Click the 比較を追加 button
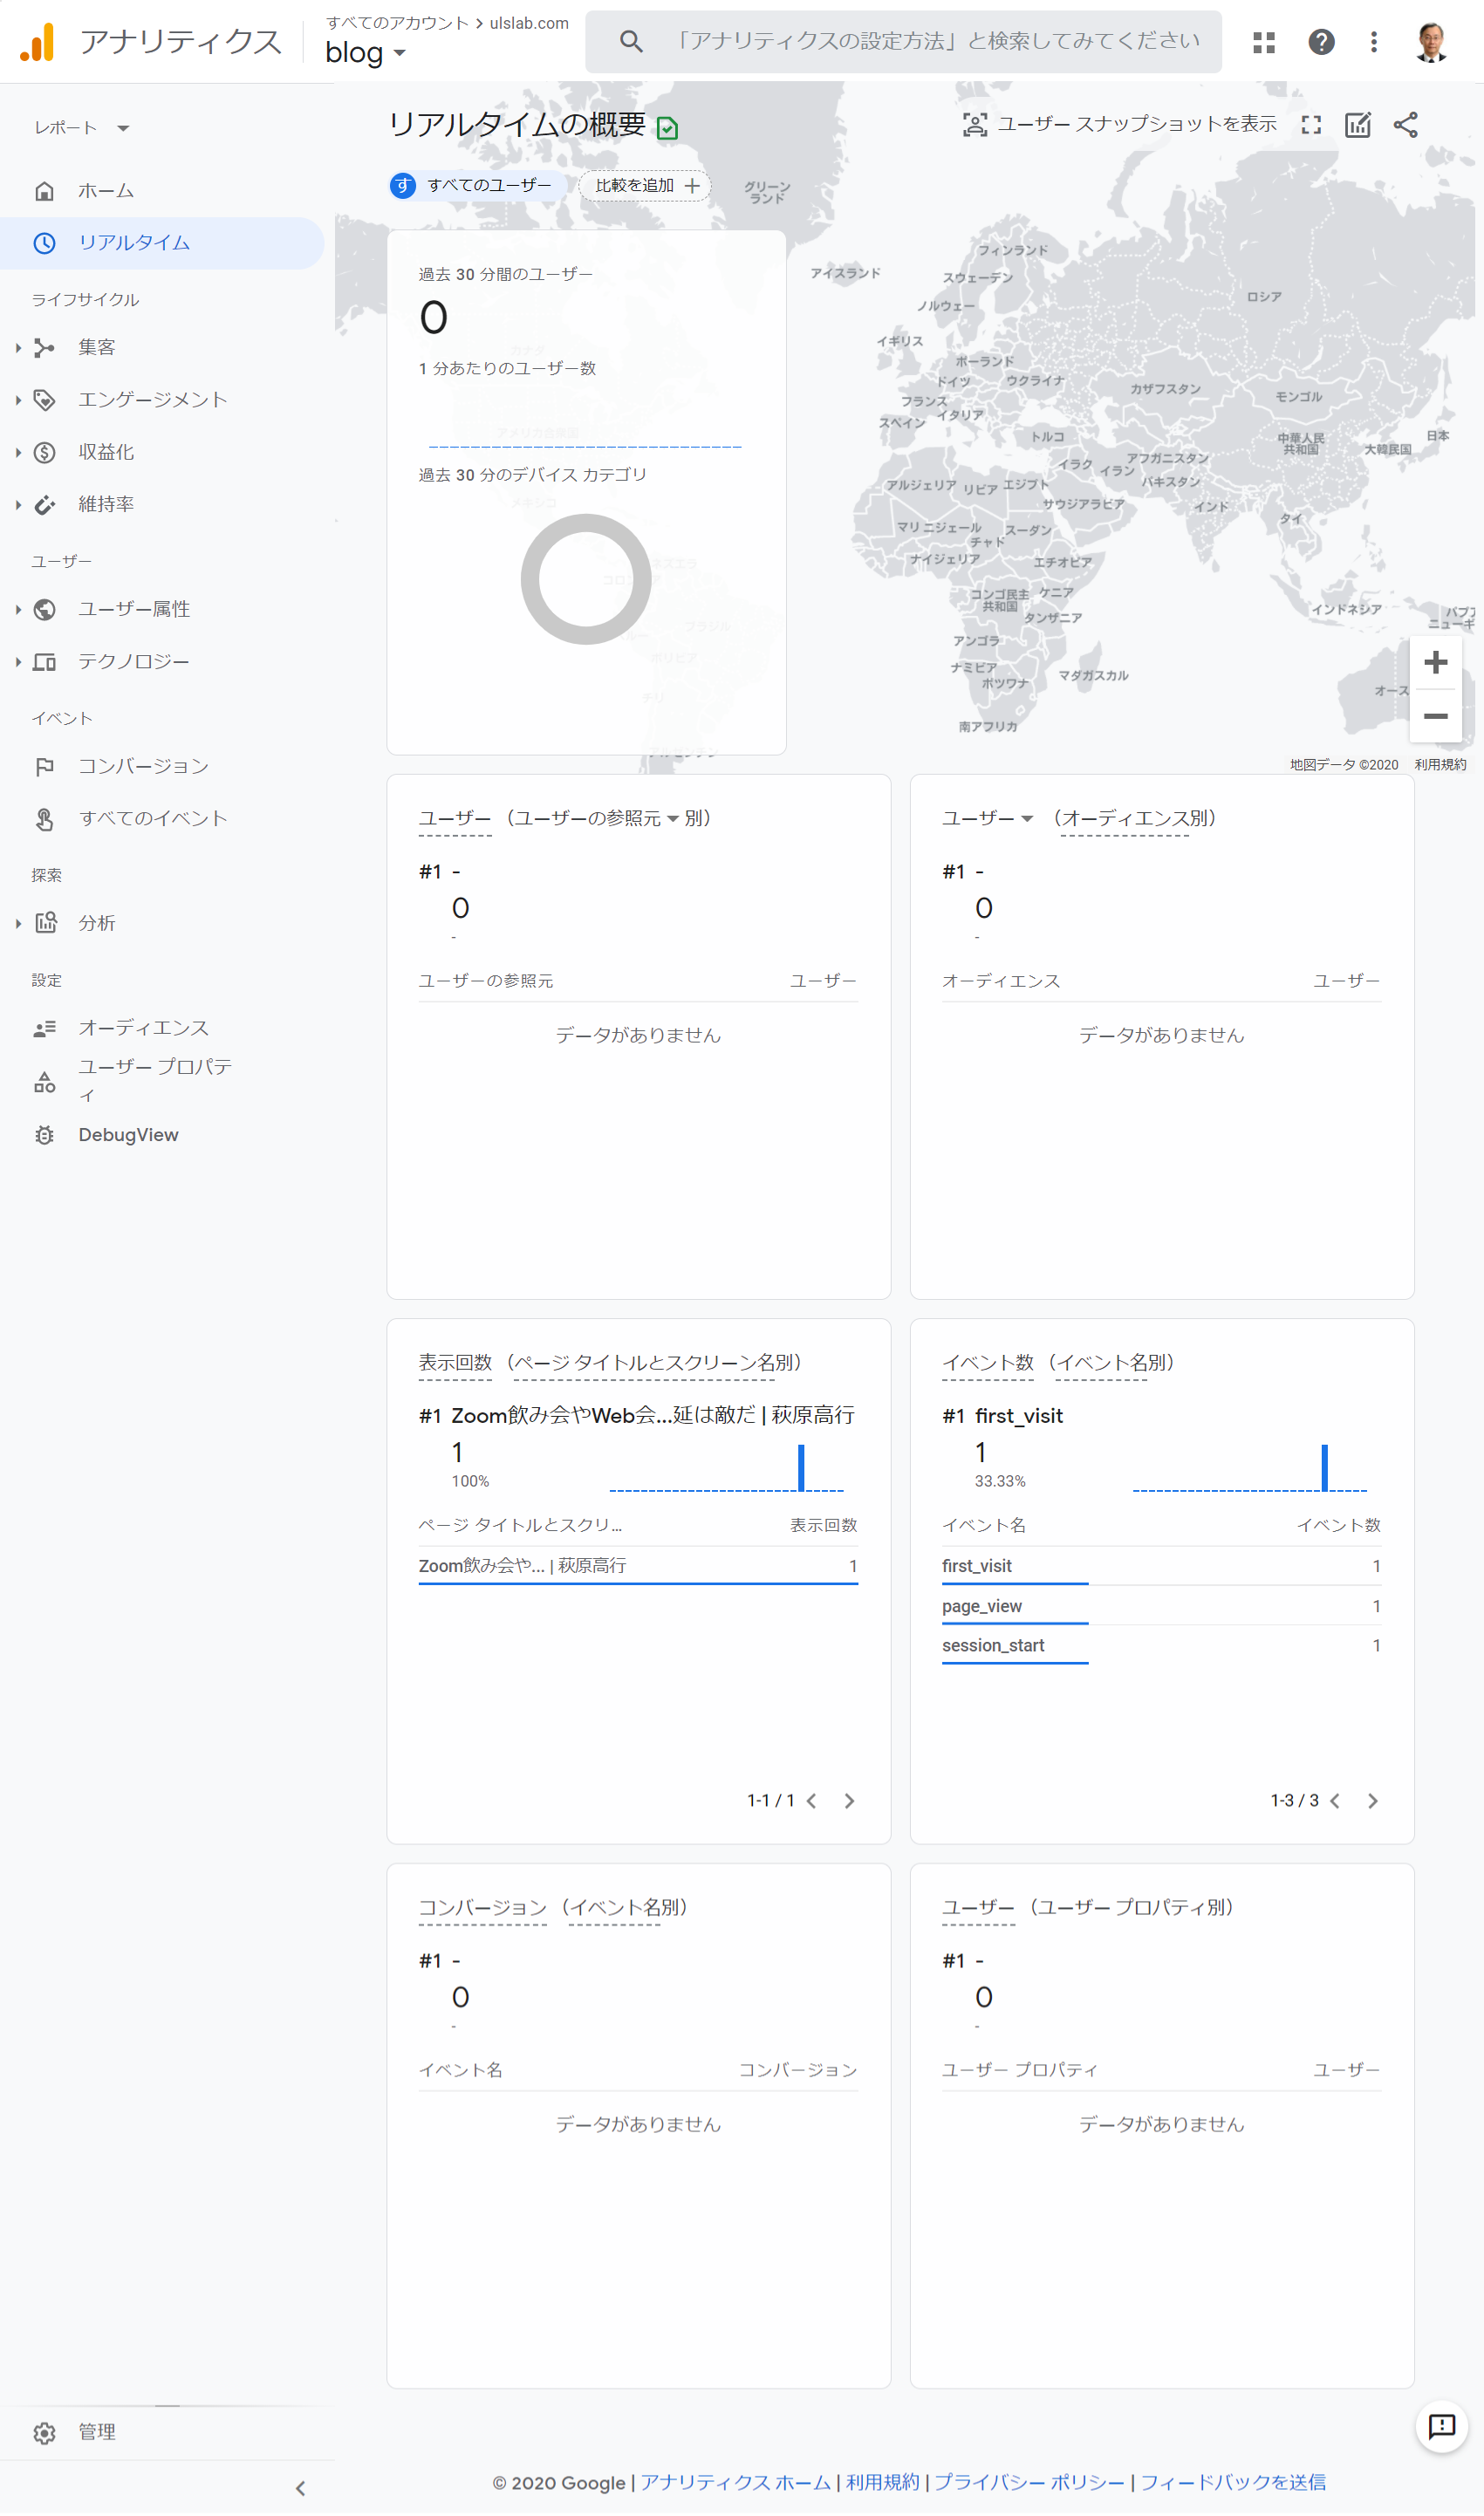Screen dimensions: 1484x2516 645,186
